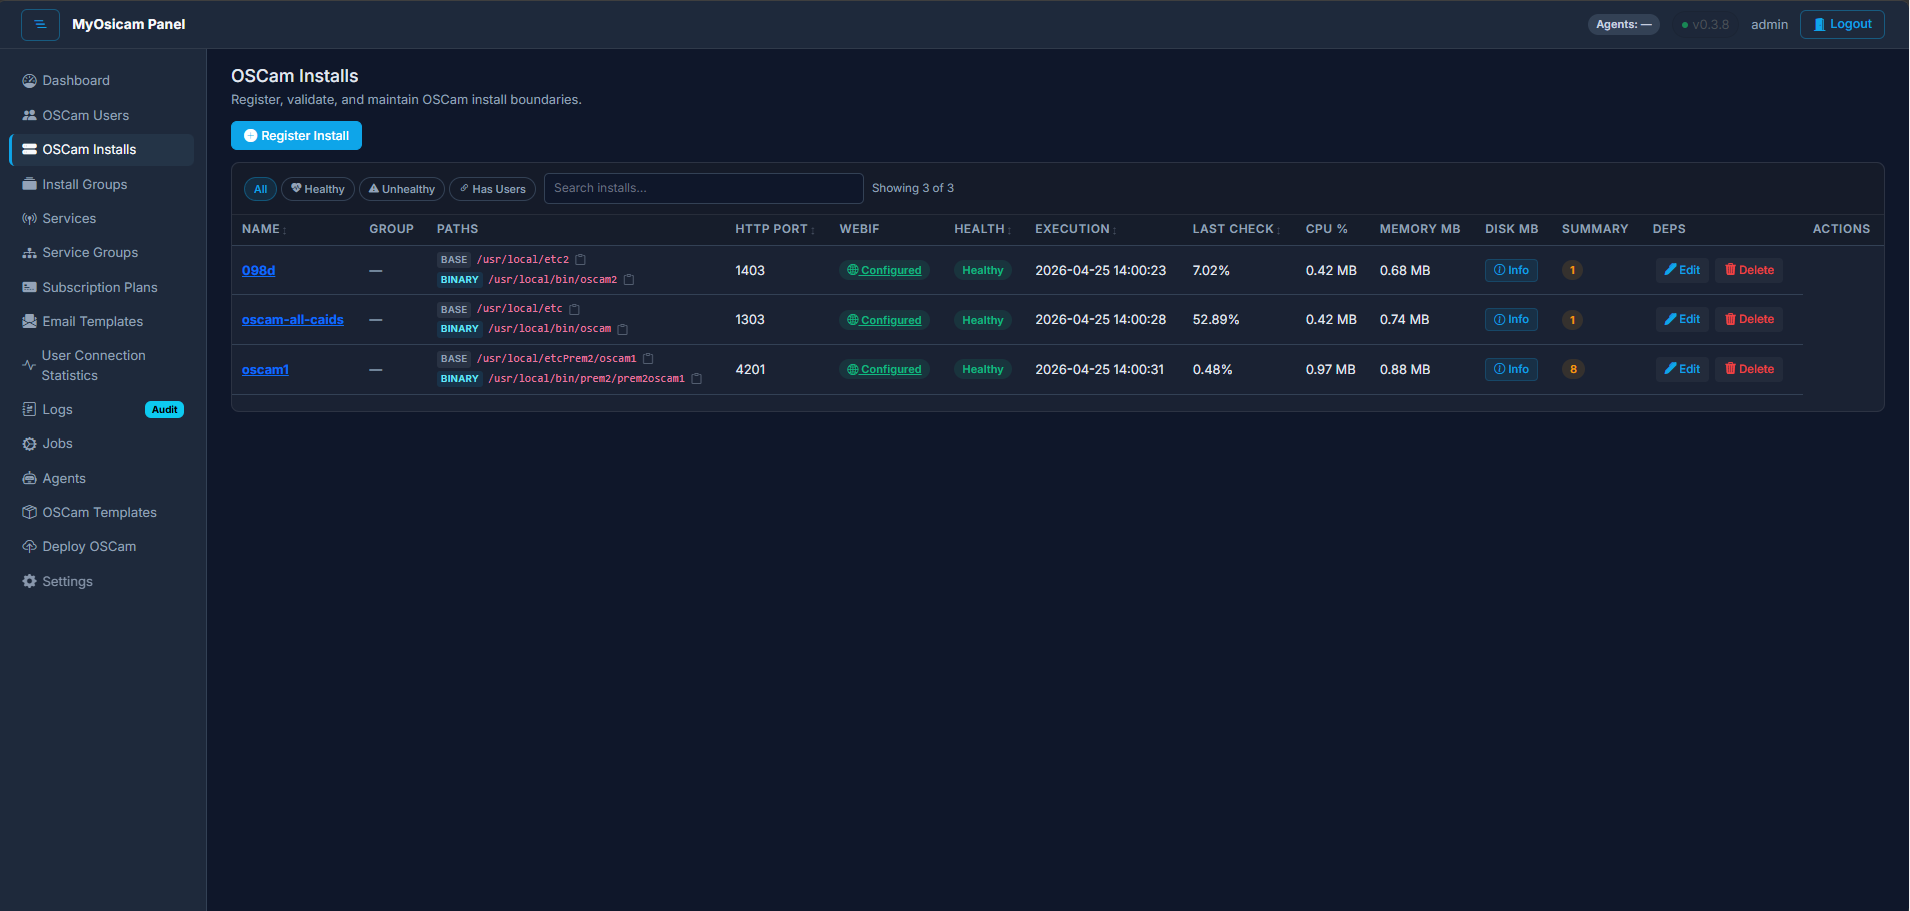Open Subscription Plans
Viewport: 1910px width, 911px height.
pos(101,287)
